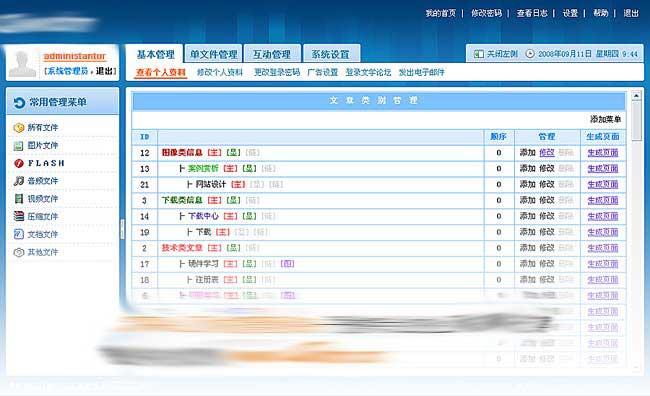Switch to the 单文件管理 tab
650x396 pixels.
click(x=213, y=55)
